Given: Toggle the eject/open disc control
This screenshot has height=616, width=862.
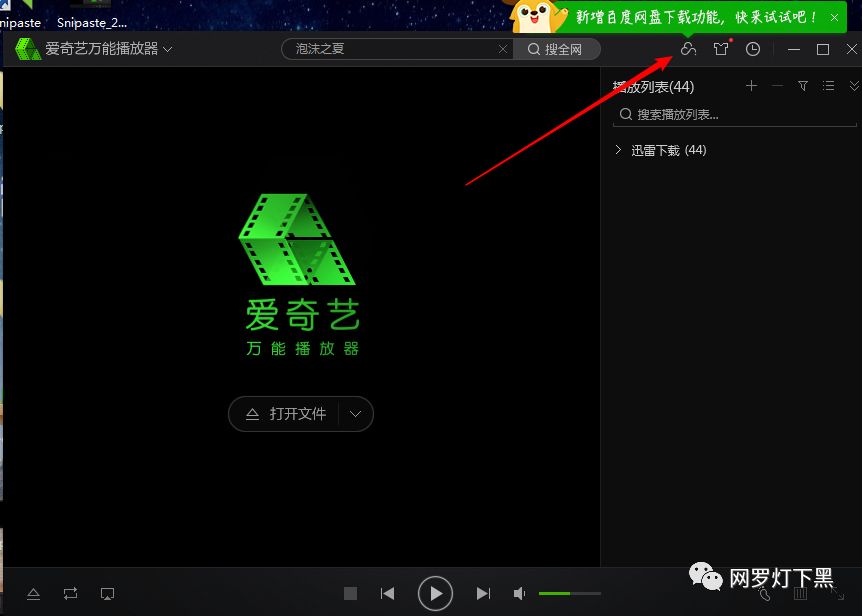Looking at the screenshot, I should click(x=33, y=593).
